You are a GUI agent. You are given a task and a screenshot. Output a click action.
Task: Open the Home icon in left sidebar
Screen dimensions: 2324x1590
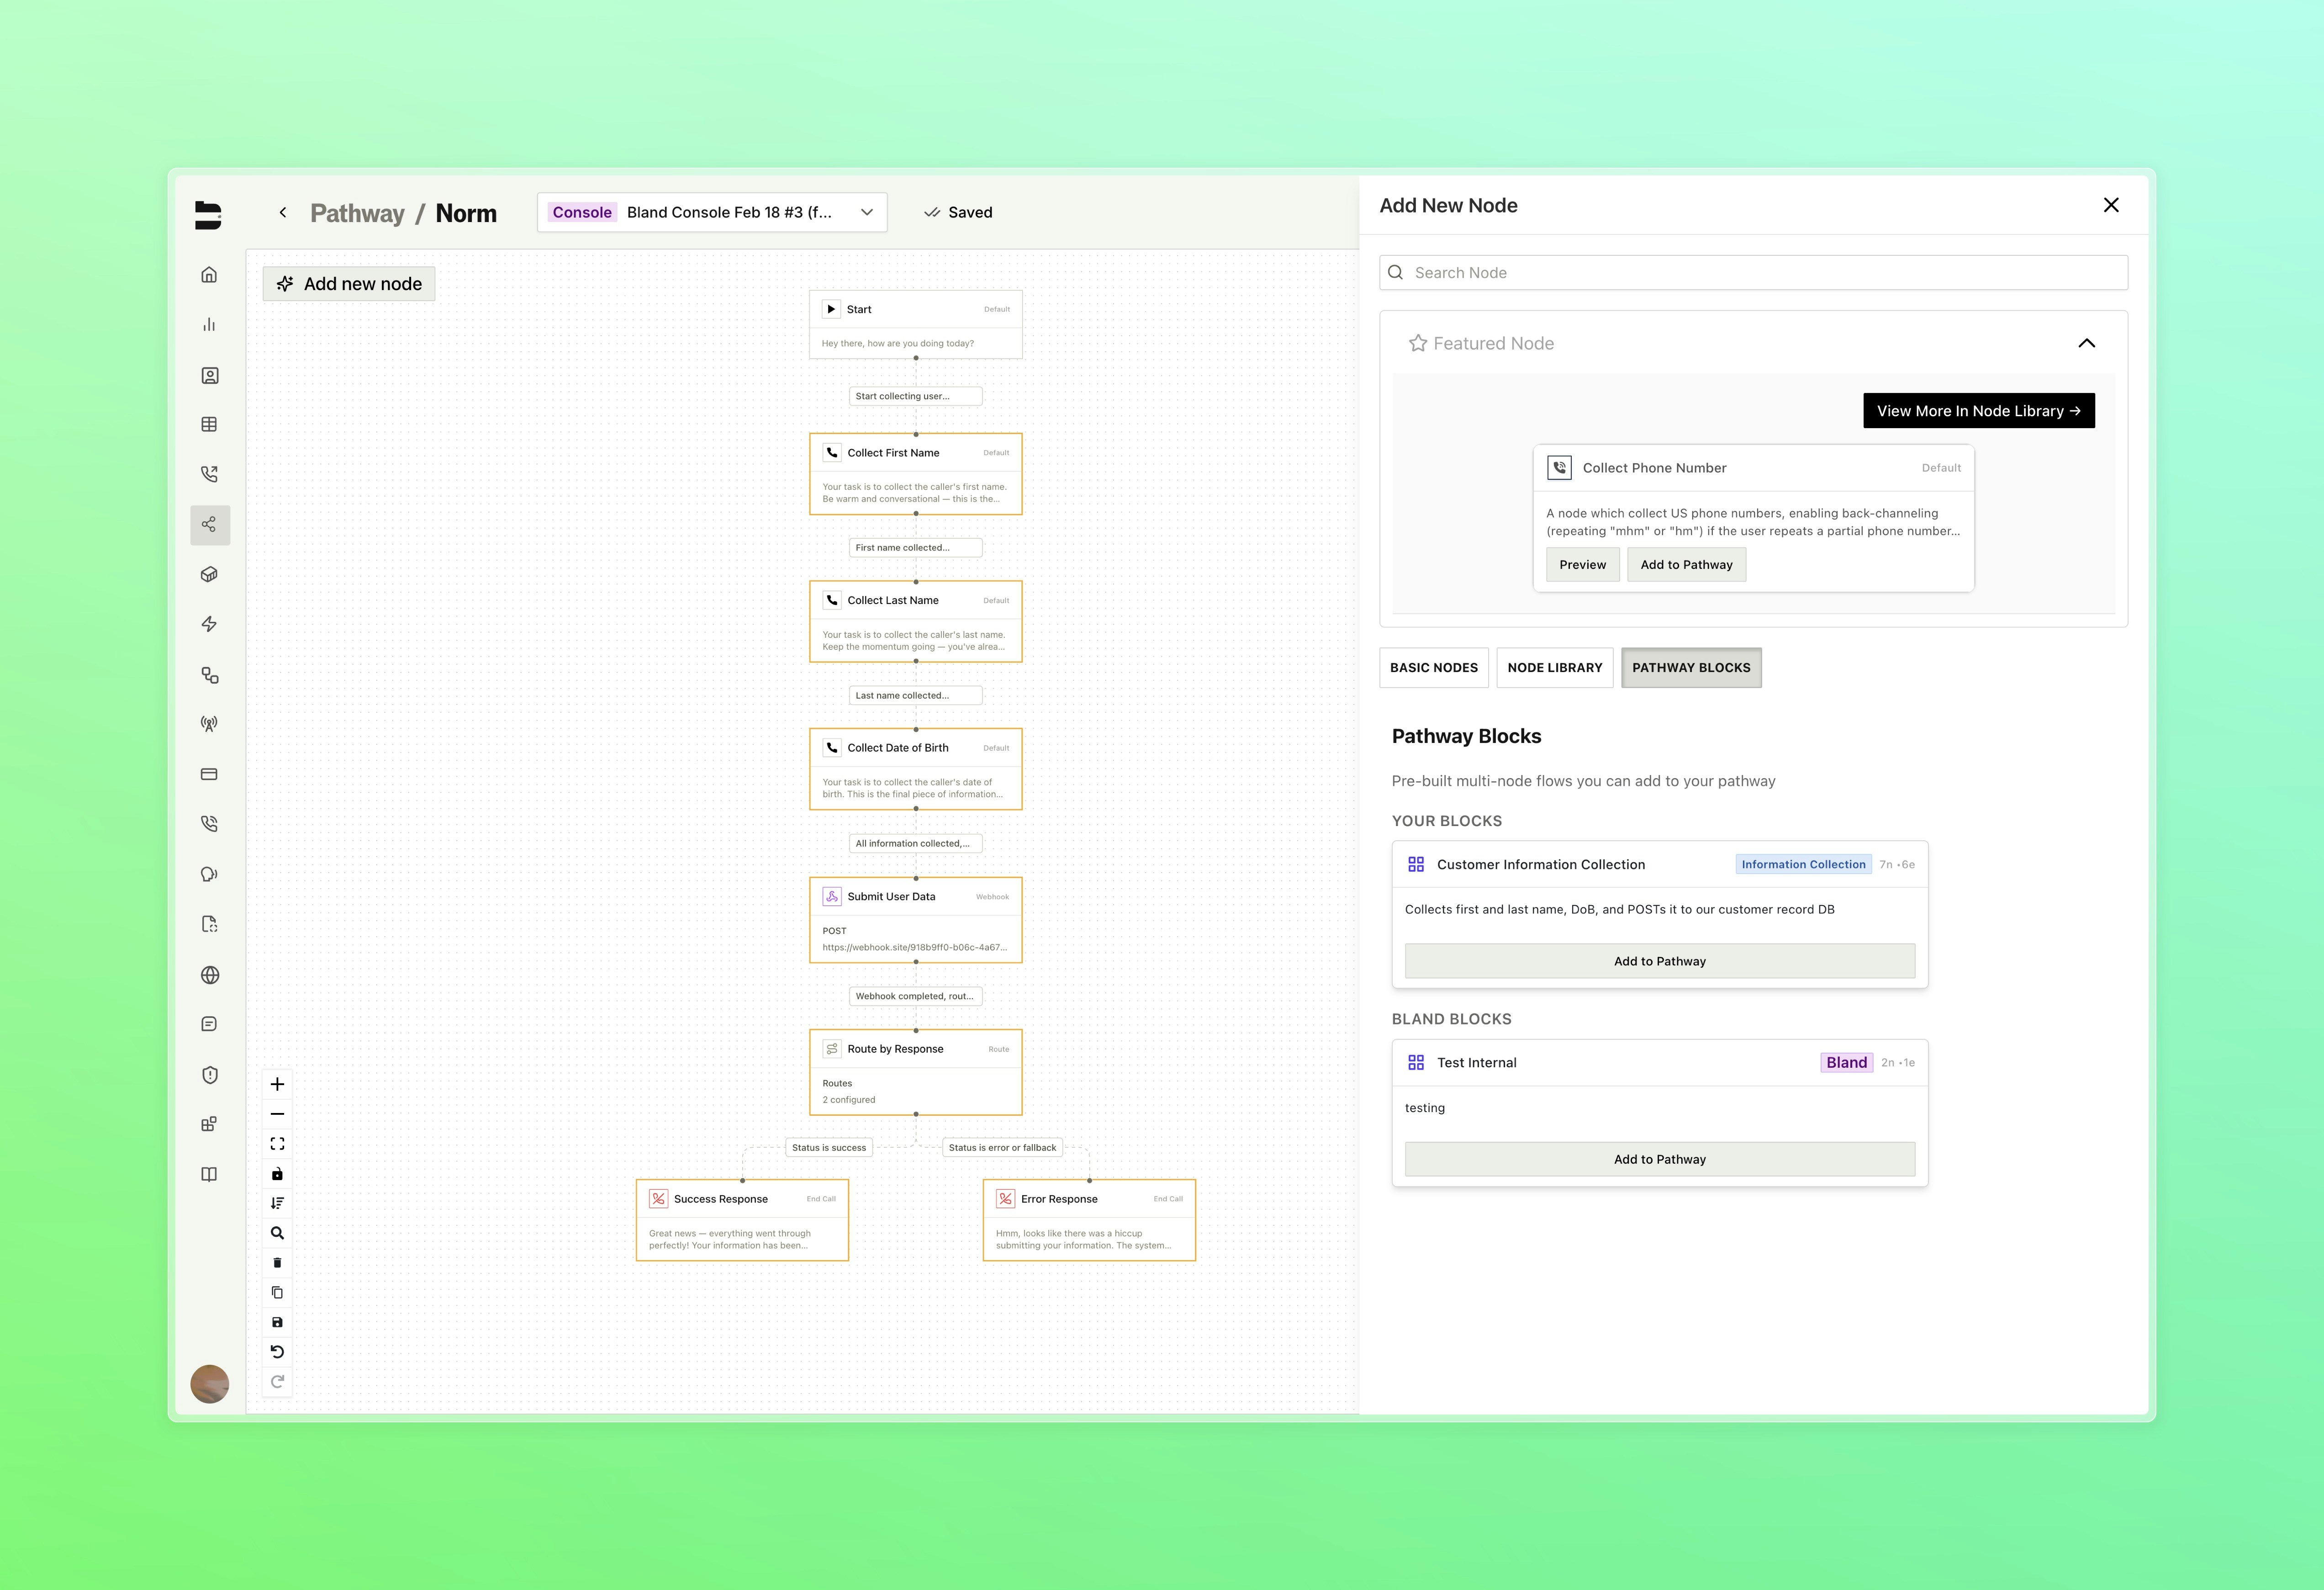[x=209, y=275]
